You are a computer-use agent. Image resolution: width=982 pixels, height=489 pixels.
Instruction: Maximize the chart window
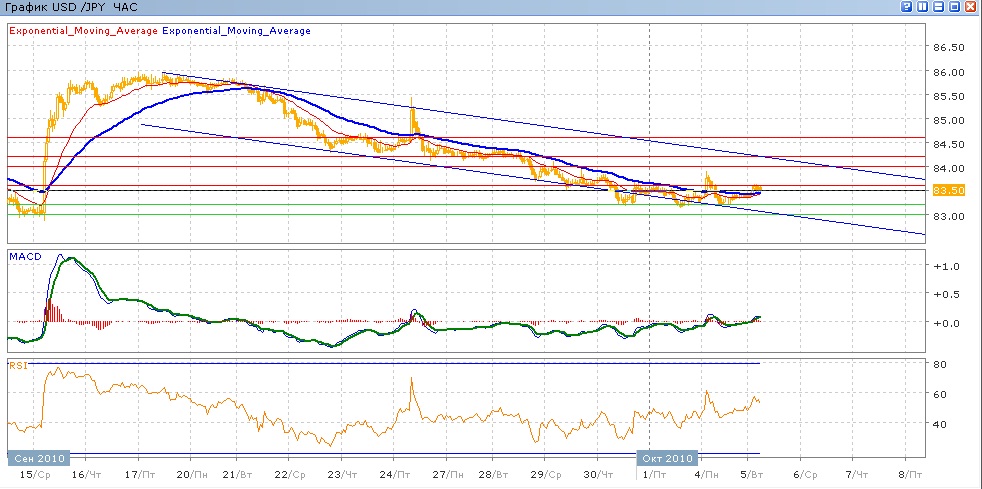(955, 7)
